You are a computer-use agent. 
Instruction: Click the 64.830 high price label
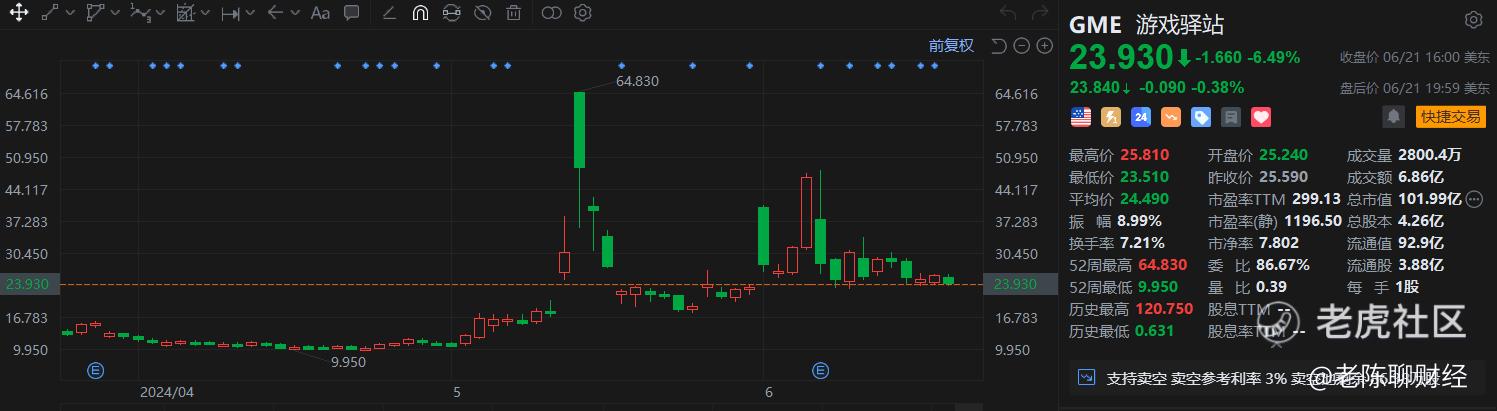638,81
